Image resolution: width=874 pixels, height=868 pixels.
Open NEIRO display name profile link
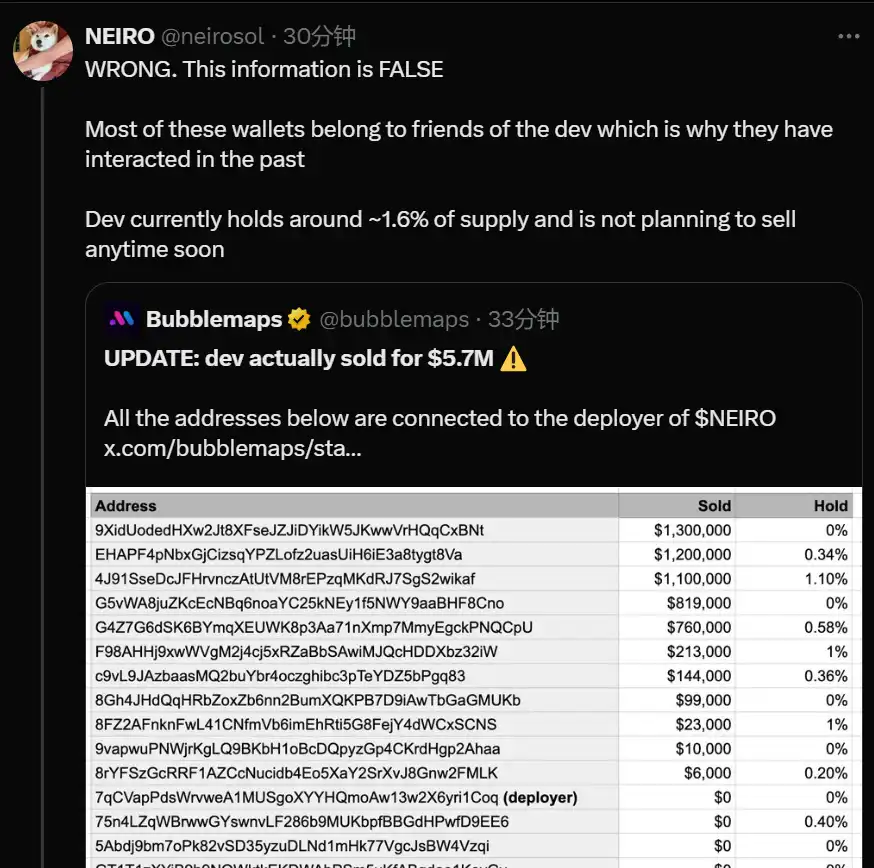pos(119,37)
